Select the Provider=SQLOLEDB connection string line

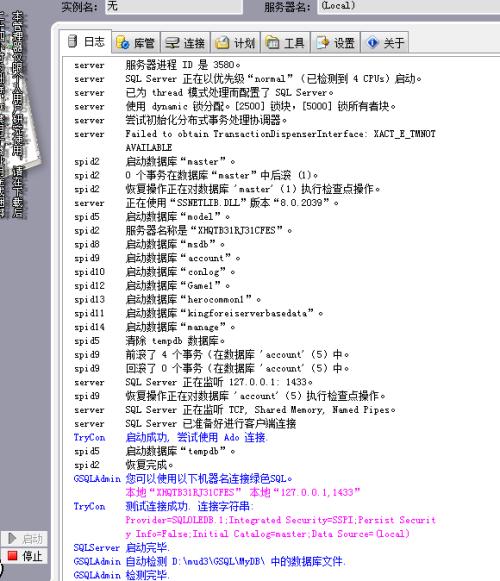[x=281, y=527]
